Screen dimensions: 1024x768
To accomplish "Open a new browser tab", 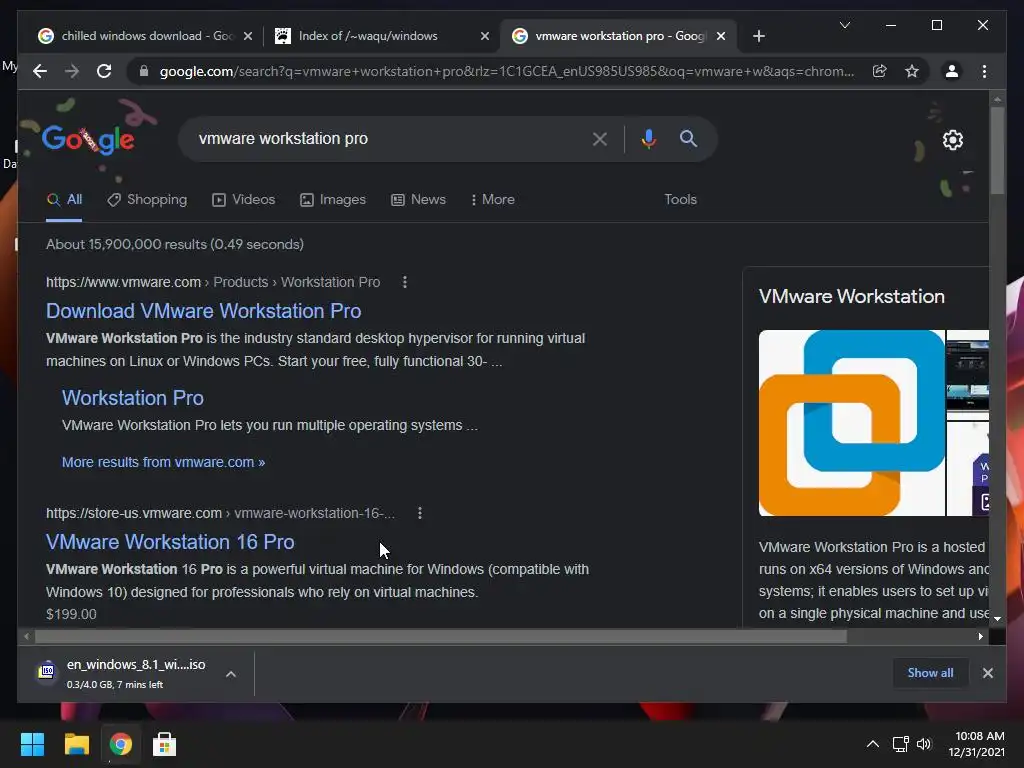I will click(758, 36).
